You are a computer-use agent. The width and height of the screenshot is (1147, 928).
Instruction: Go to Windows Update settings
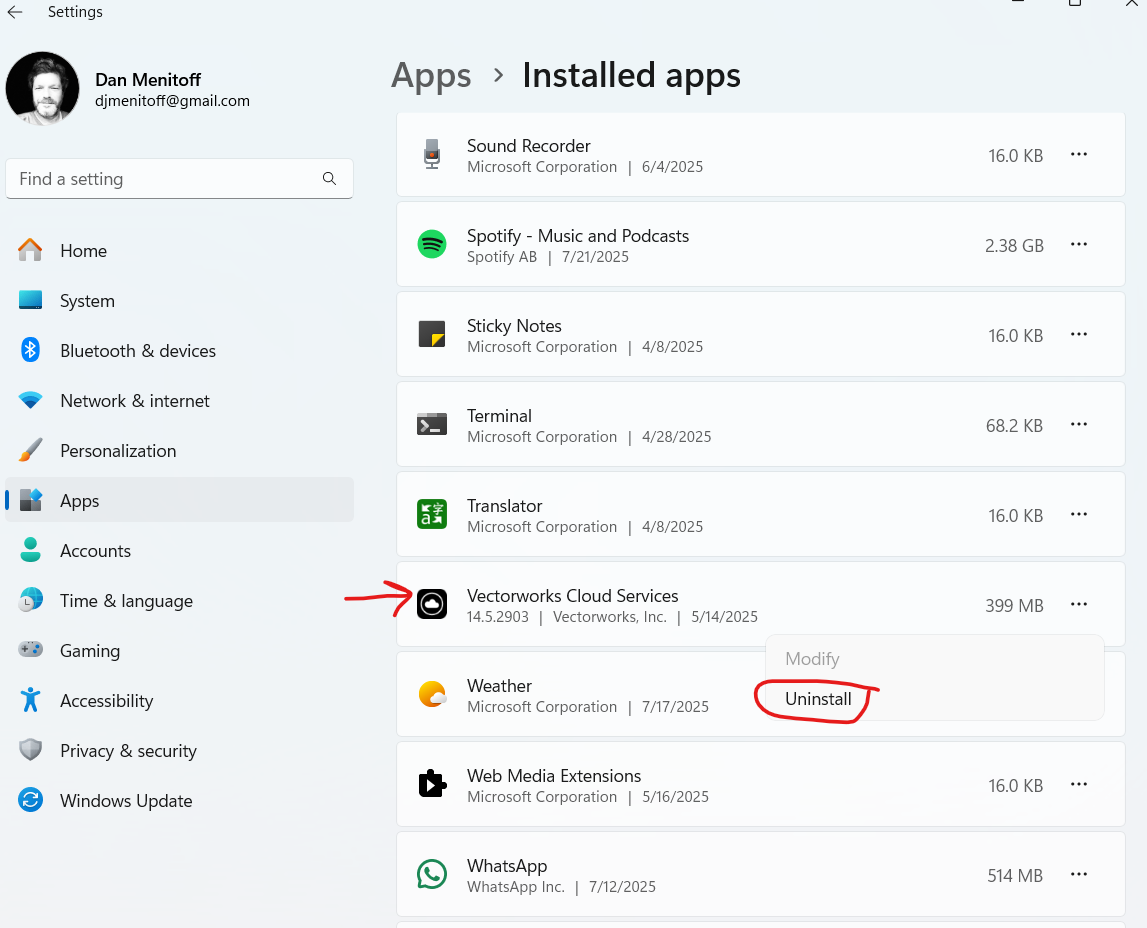tap(126, 801)
